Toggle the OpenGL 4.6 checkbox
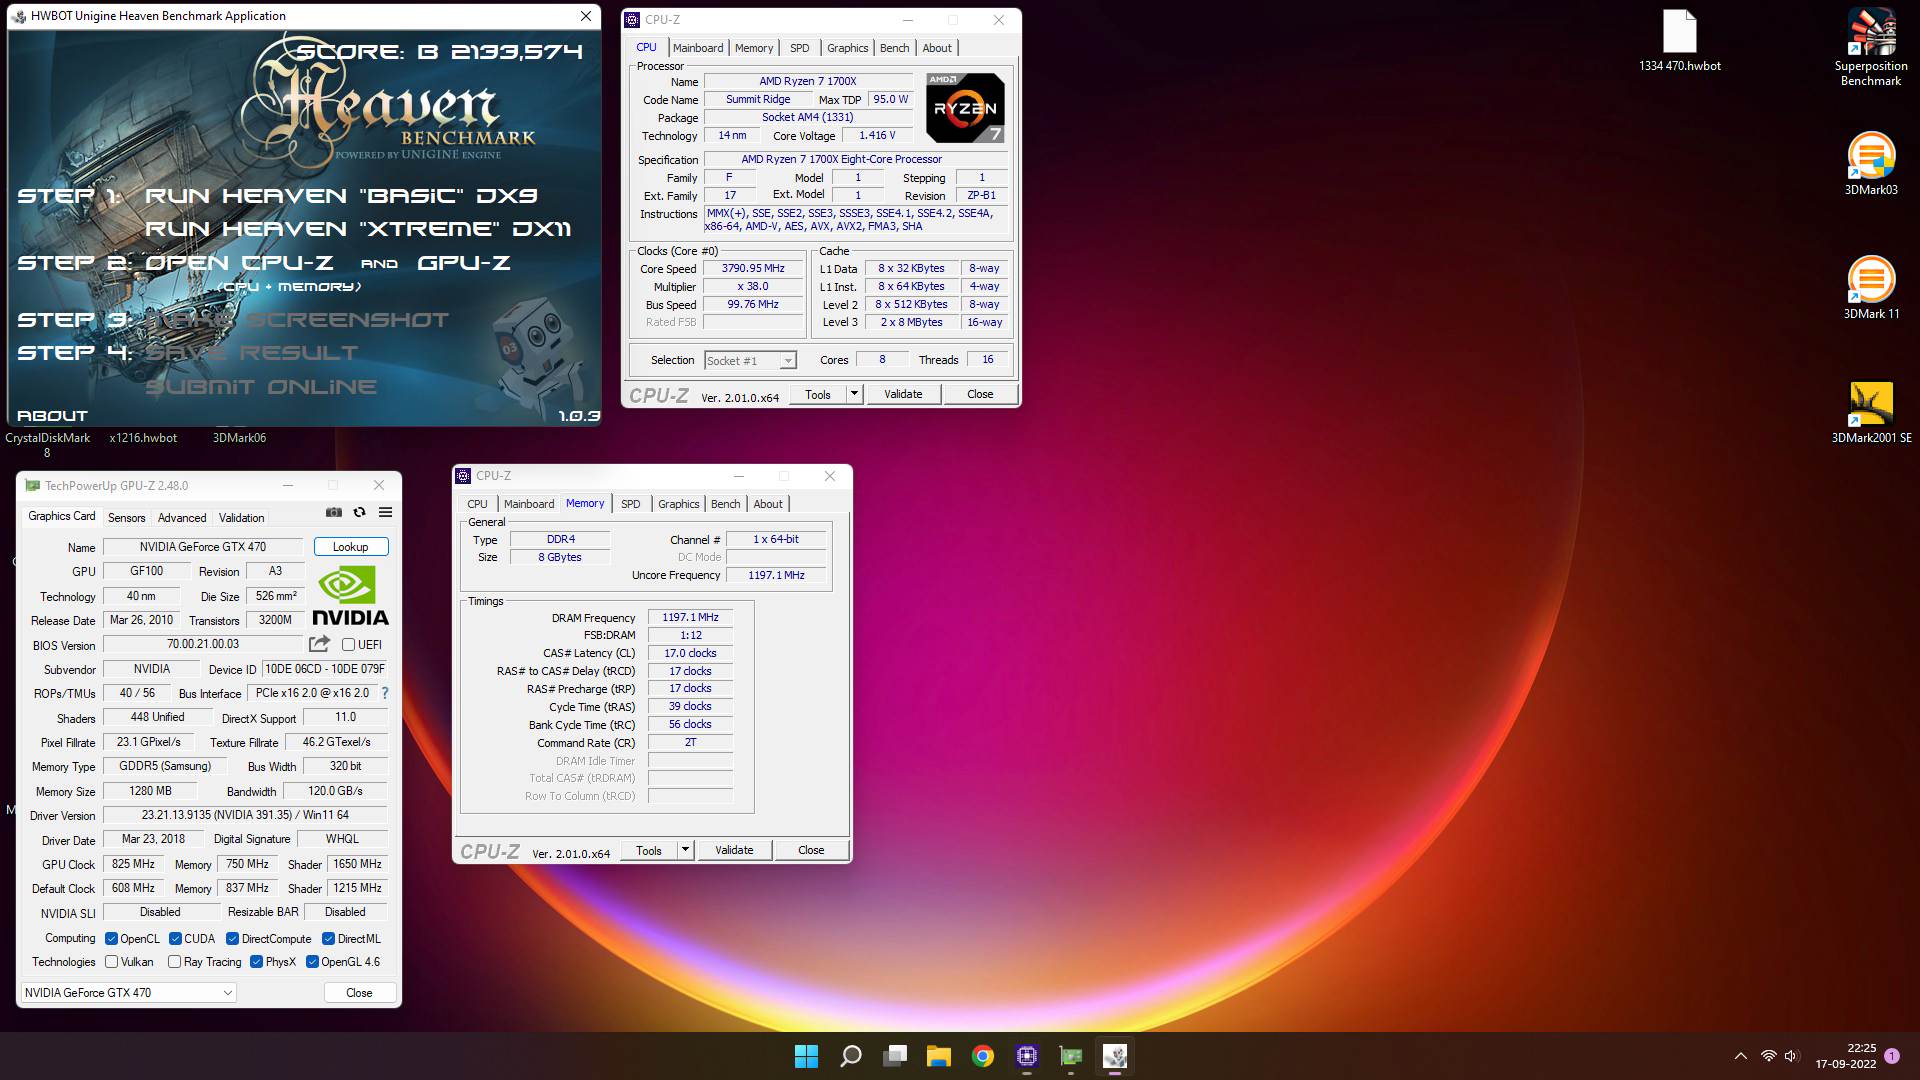1920x1080 pixels. point(312,962)
